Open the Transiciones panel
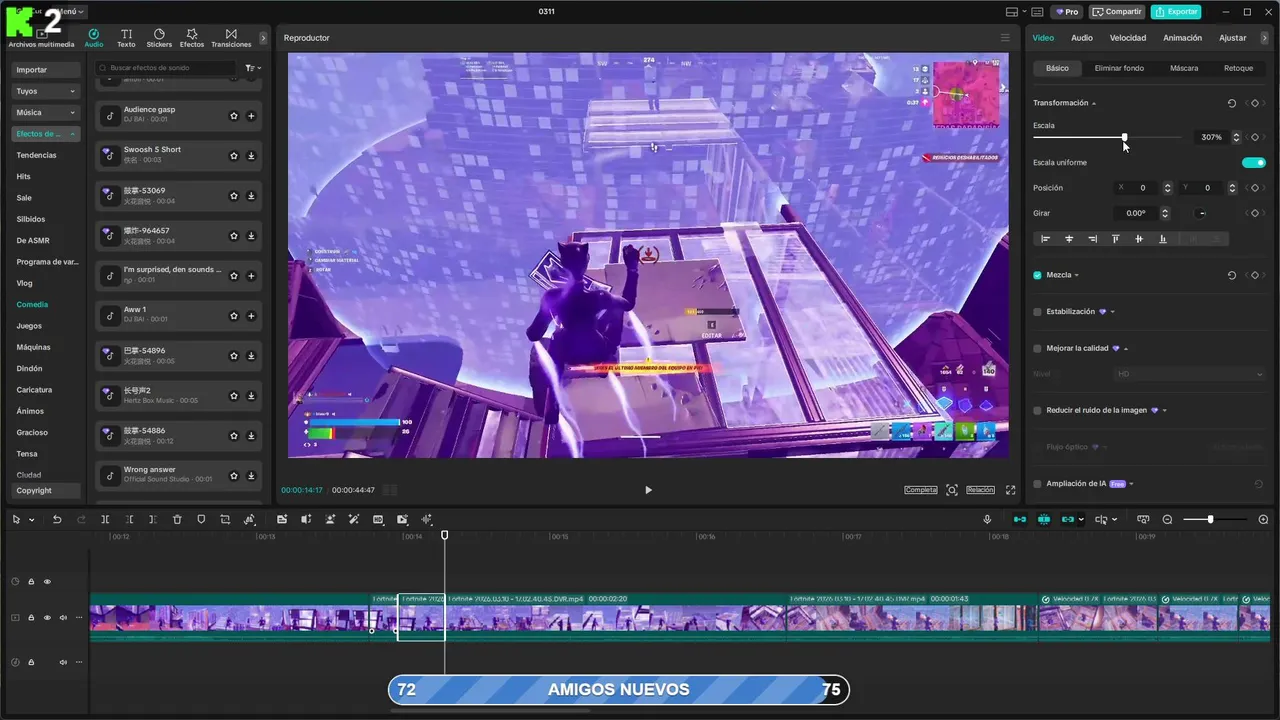Image resolution: width=1280 pixels, height=720 pixels. [x=231, y=38]
